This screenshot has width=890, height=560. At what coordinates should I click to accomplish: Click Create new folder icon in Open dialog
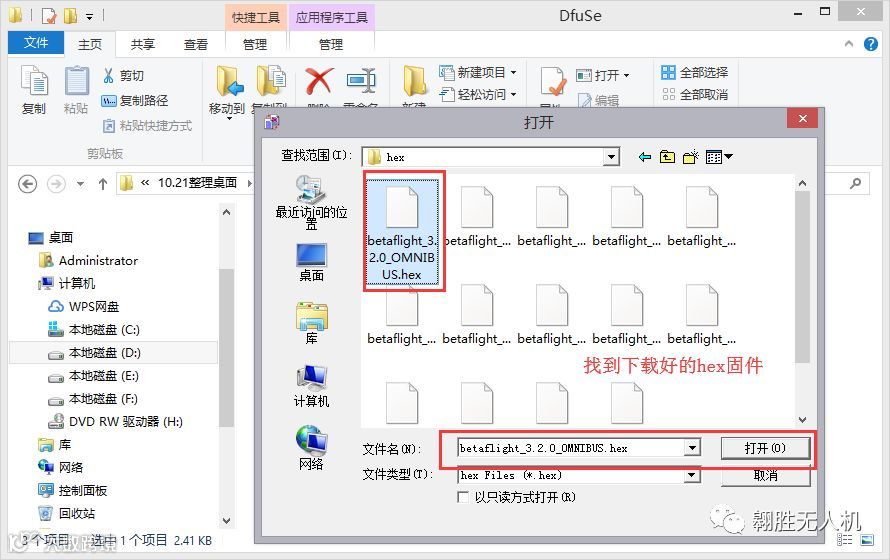pyautogui.click(x=690, y=157)
